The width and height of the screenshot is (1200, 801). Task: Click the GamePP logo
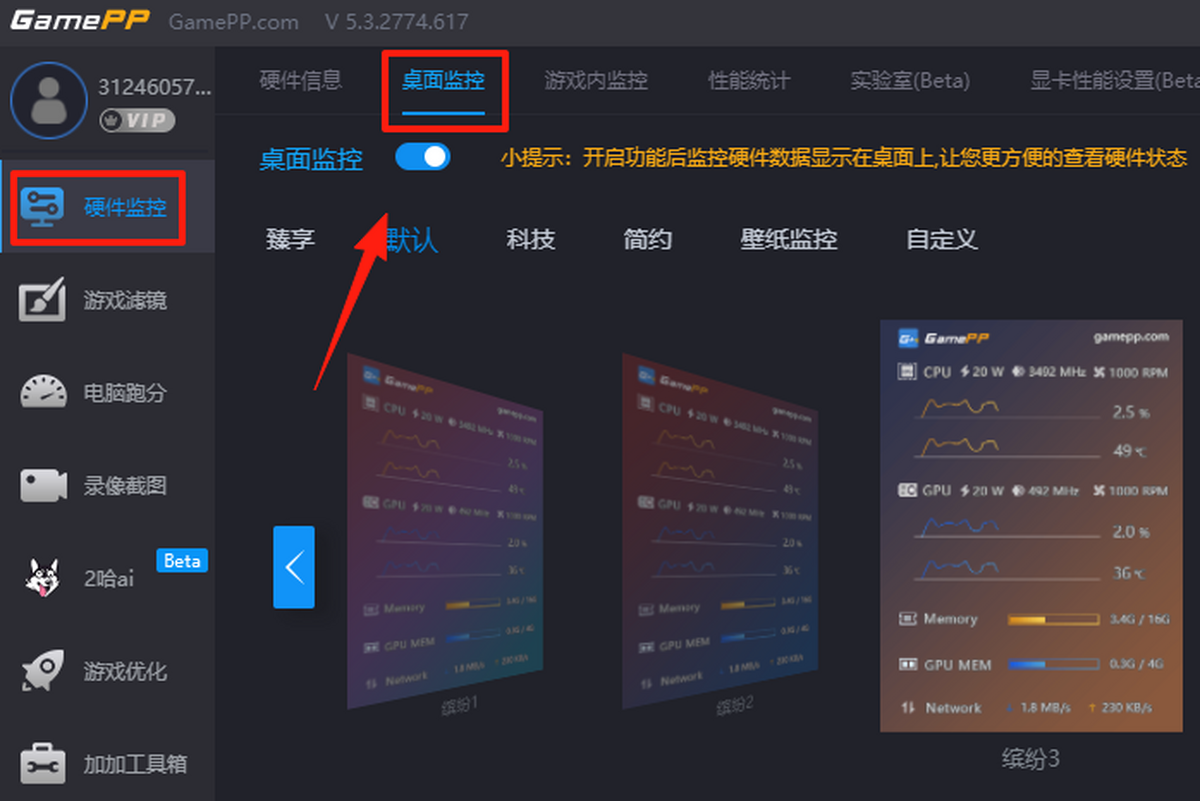[80, 20]
